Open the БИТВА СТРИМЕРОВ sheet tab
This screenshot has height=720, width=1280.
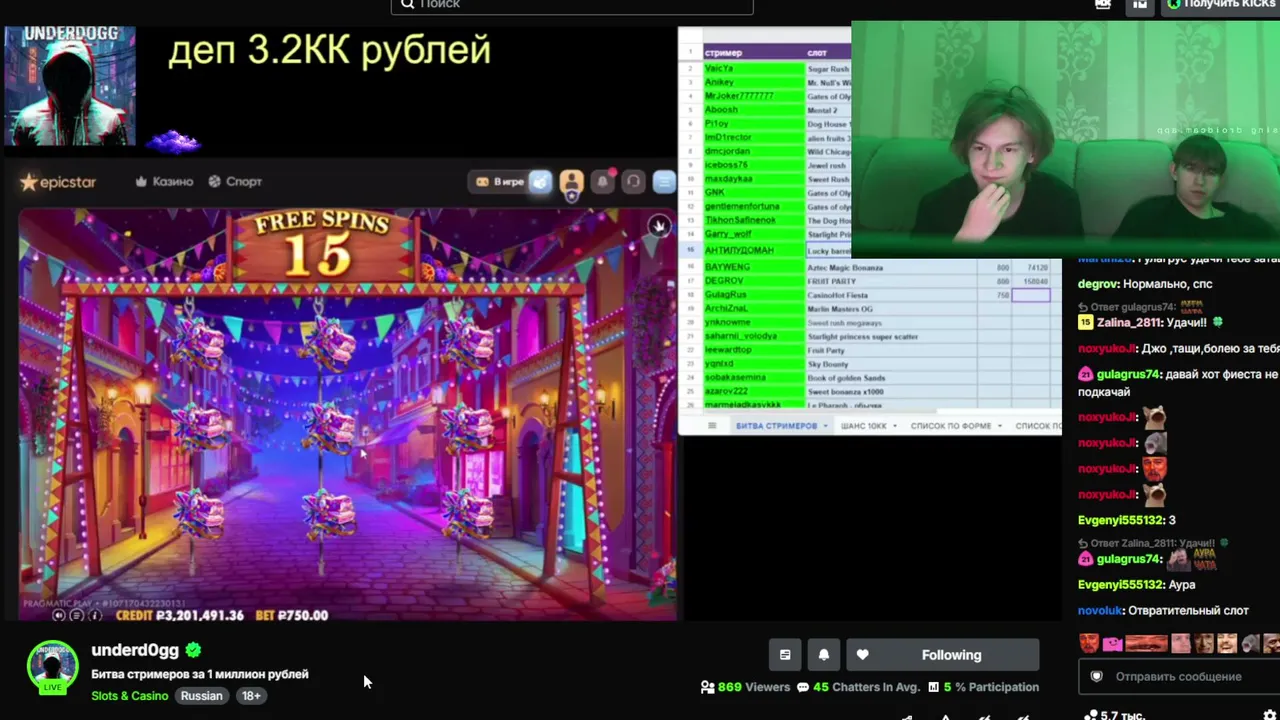pyautogui.click(x=776, y=426)
